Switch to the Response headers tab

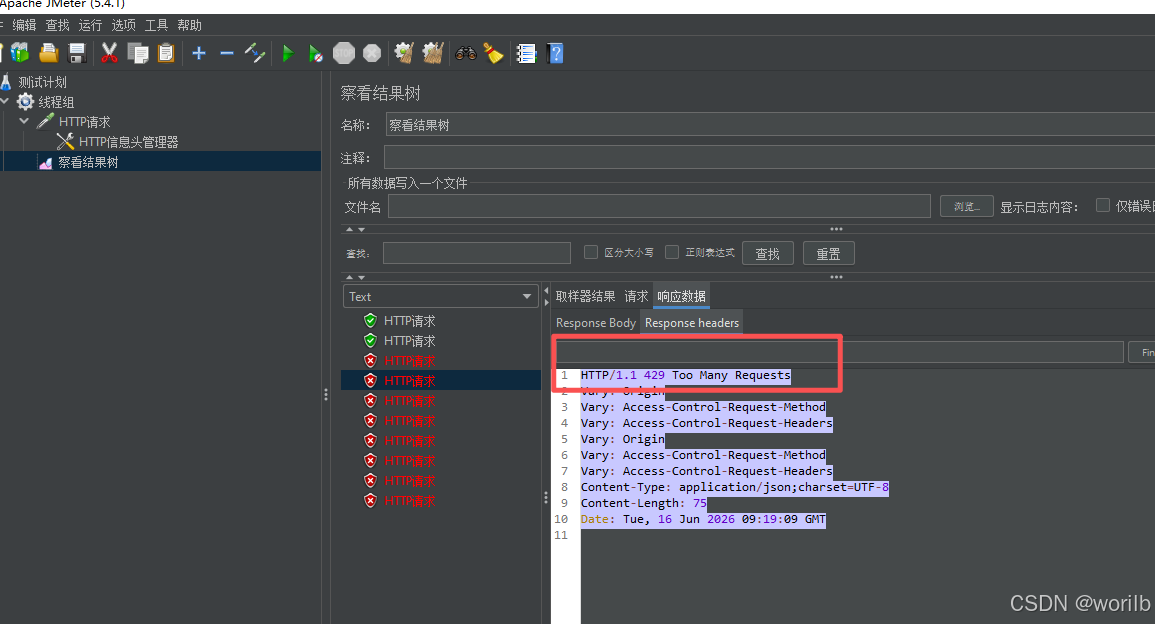coord(692,323)
